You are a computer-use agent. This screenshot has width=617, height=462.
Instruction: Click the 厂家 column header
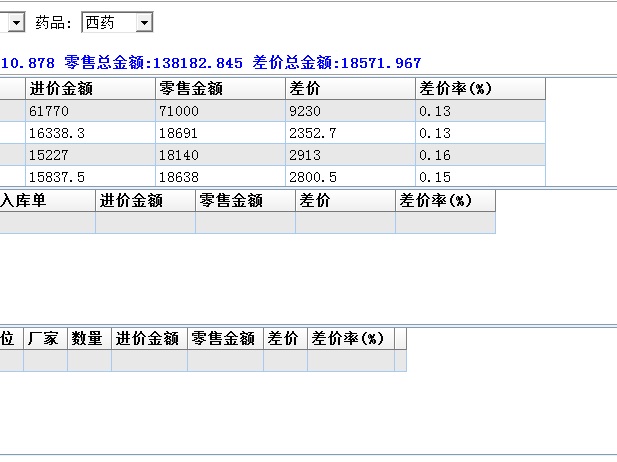coord(46,338)
